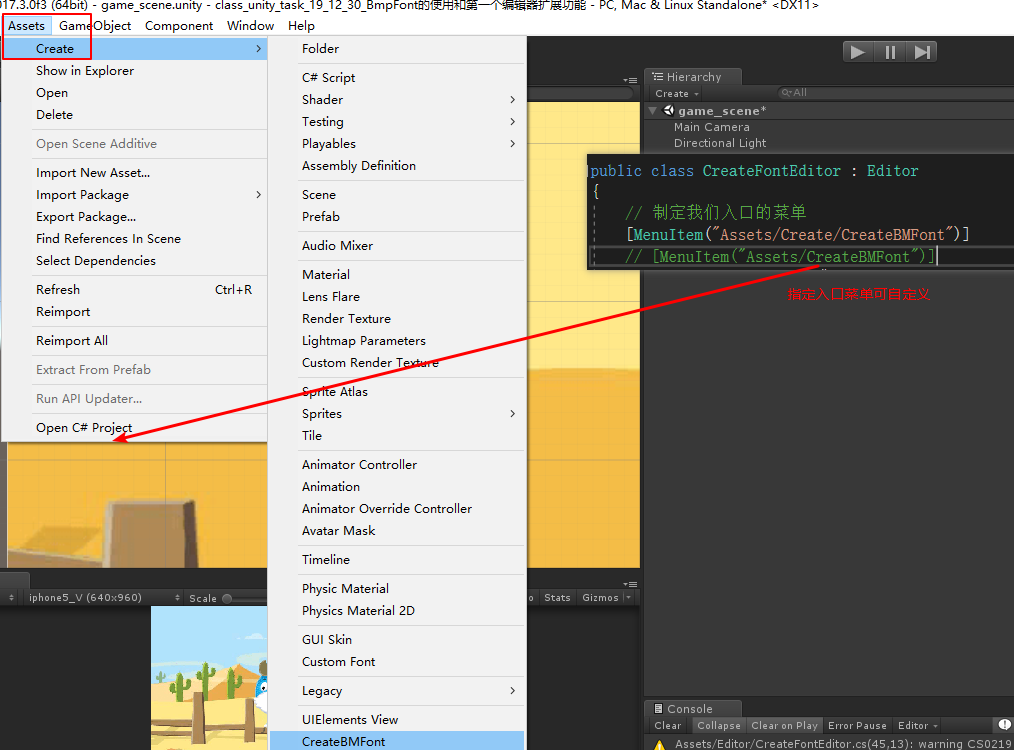This screenshot has width=1014, height=750.
Task: Click the Hierarchy search magnifier icon
Action: (786, 93)
